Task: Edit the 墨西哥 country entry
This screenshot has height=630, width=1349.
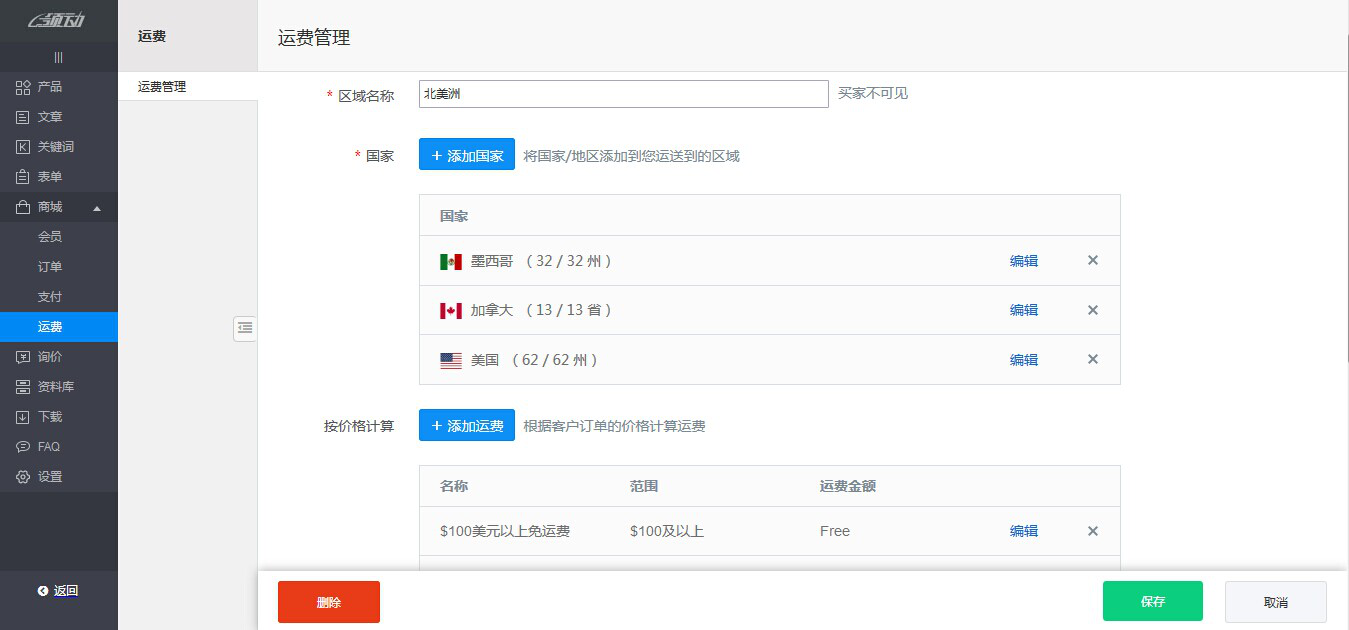Action: pyautogui.click(x=1023, y=260)
